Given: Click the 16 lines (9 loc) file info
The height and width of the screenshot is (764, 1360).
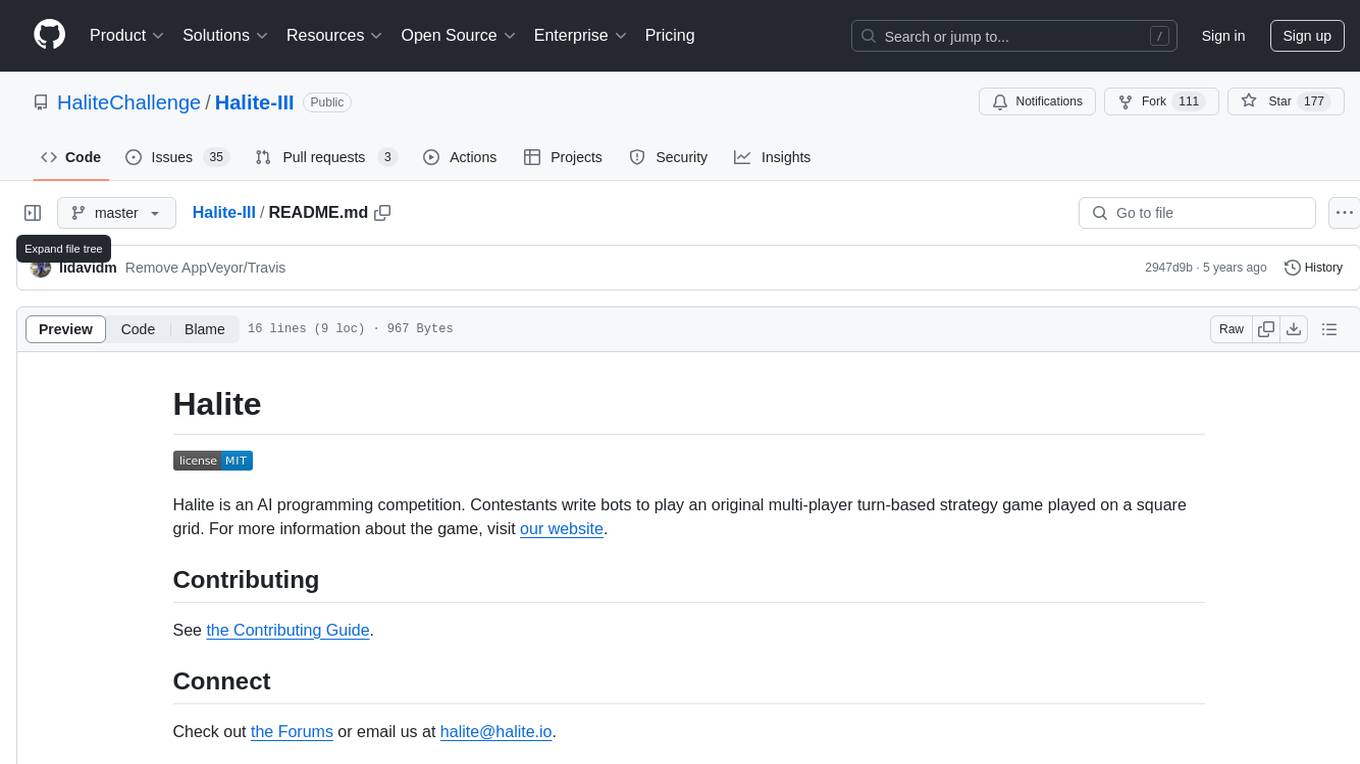Looking at the screenshot, I should click(350, 329).
